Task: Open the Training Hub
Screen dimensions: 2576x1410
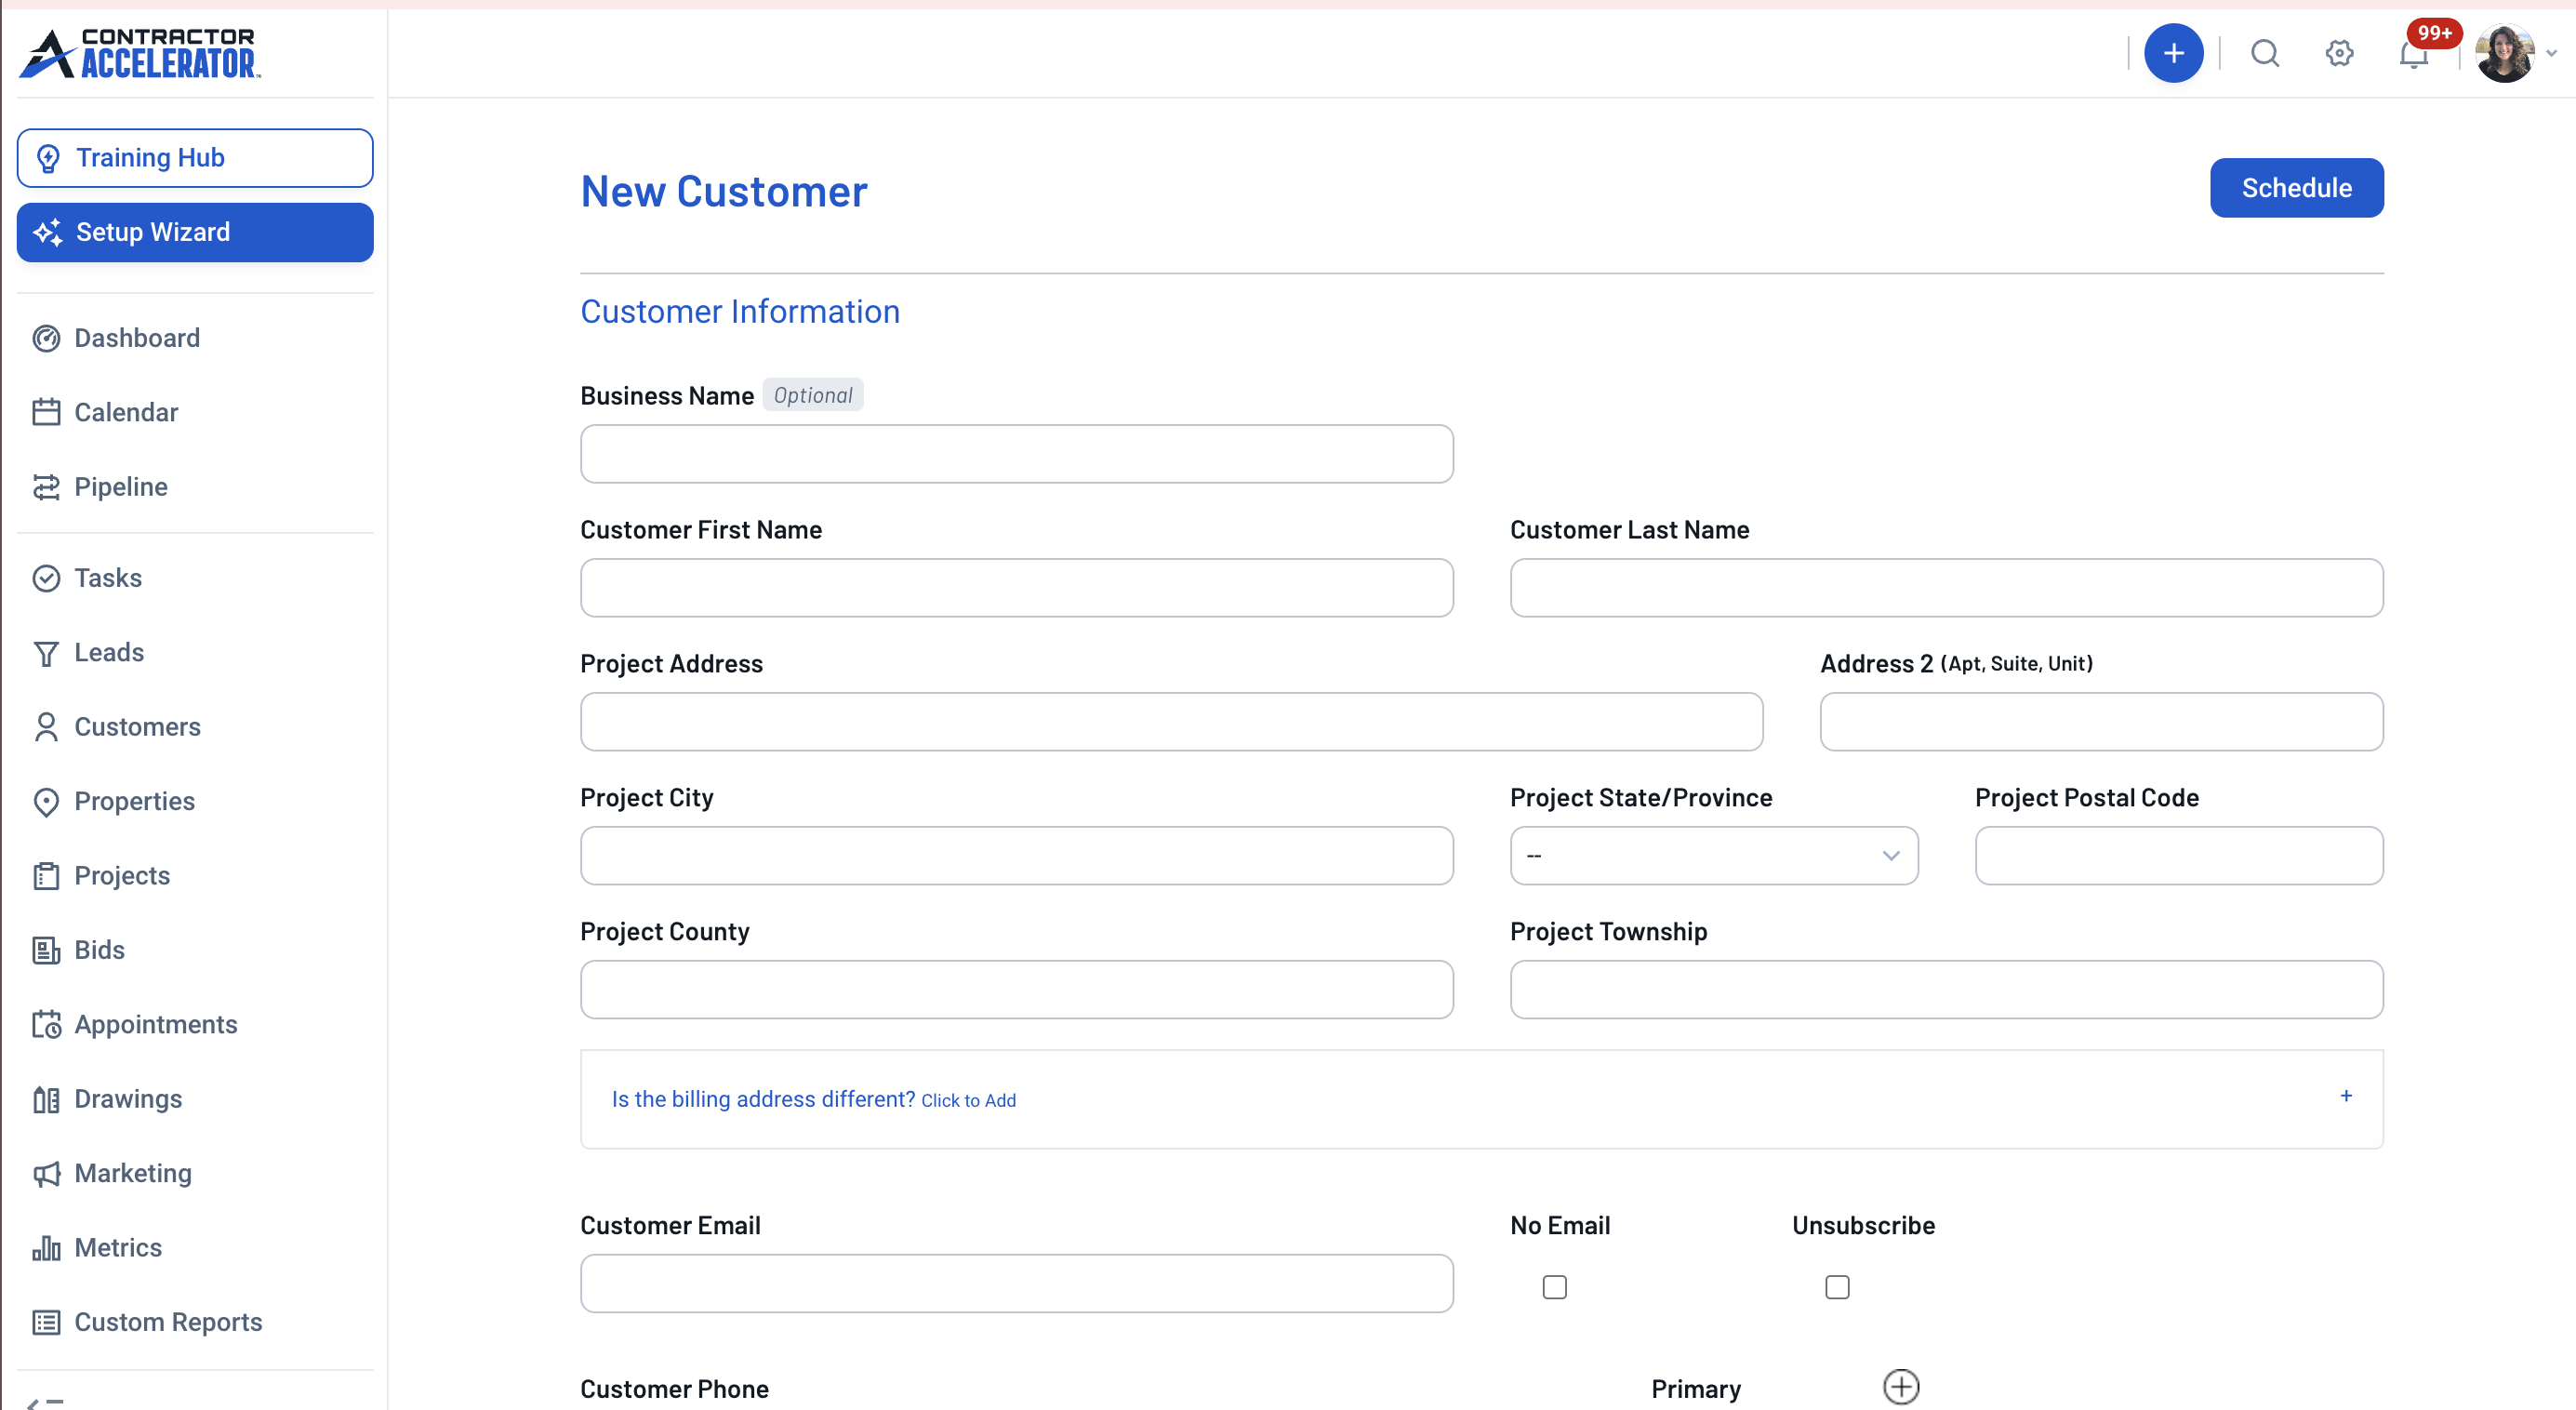Action: (195, 158)
